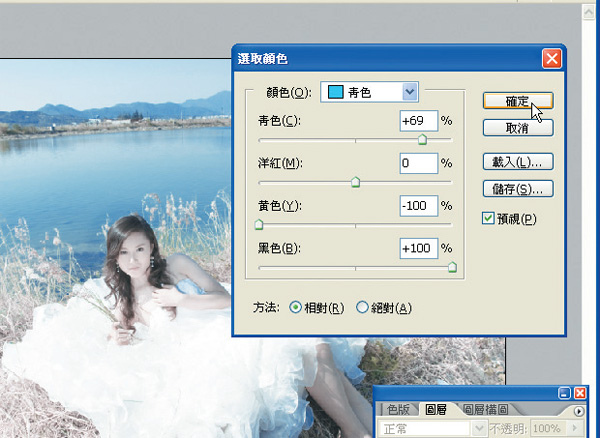Screen dimensions: 600x438
Task: Open the layers panel flyout menu arrow
Action: pos(579,411)
